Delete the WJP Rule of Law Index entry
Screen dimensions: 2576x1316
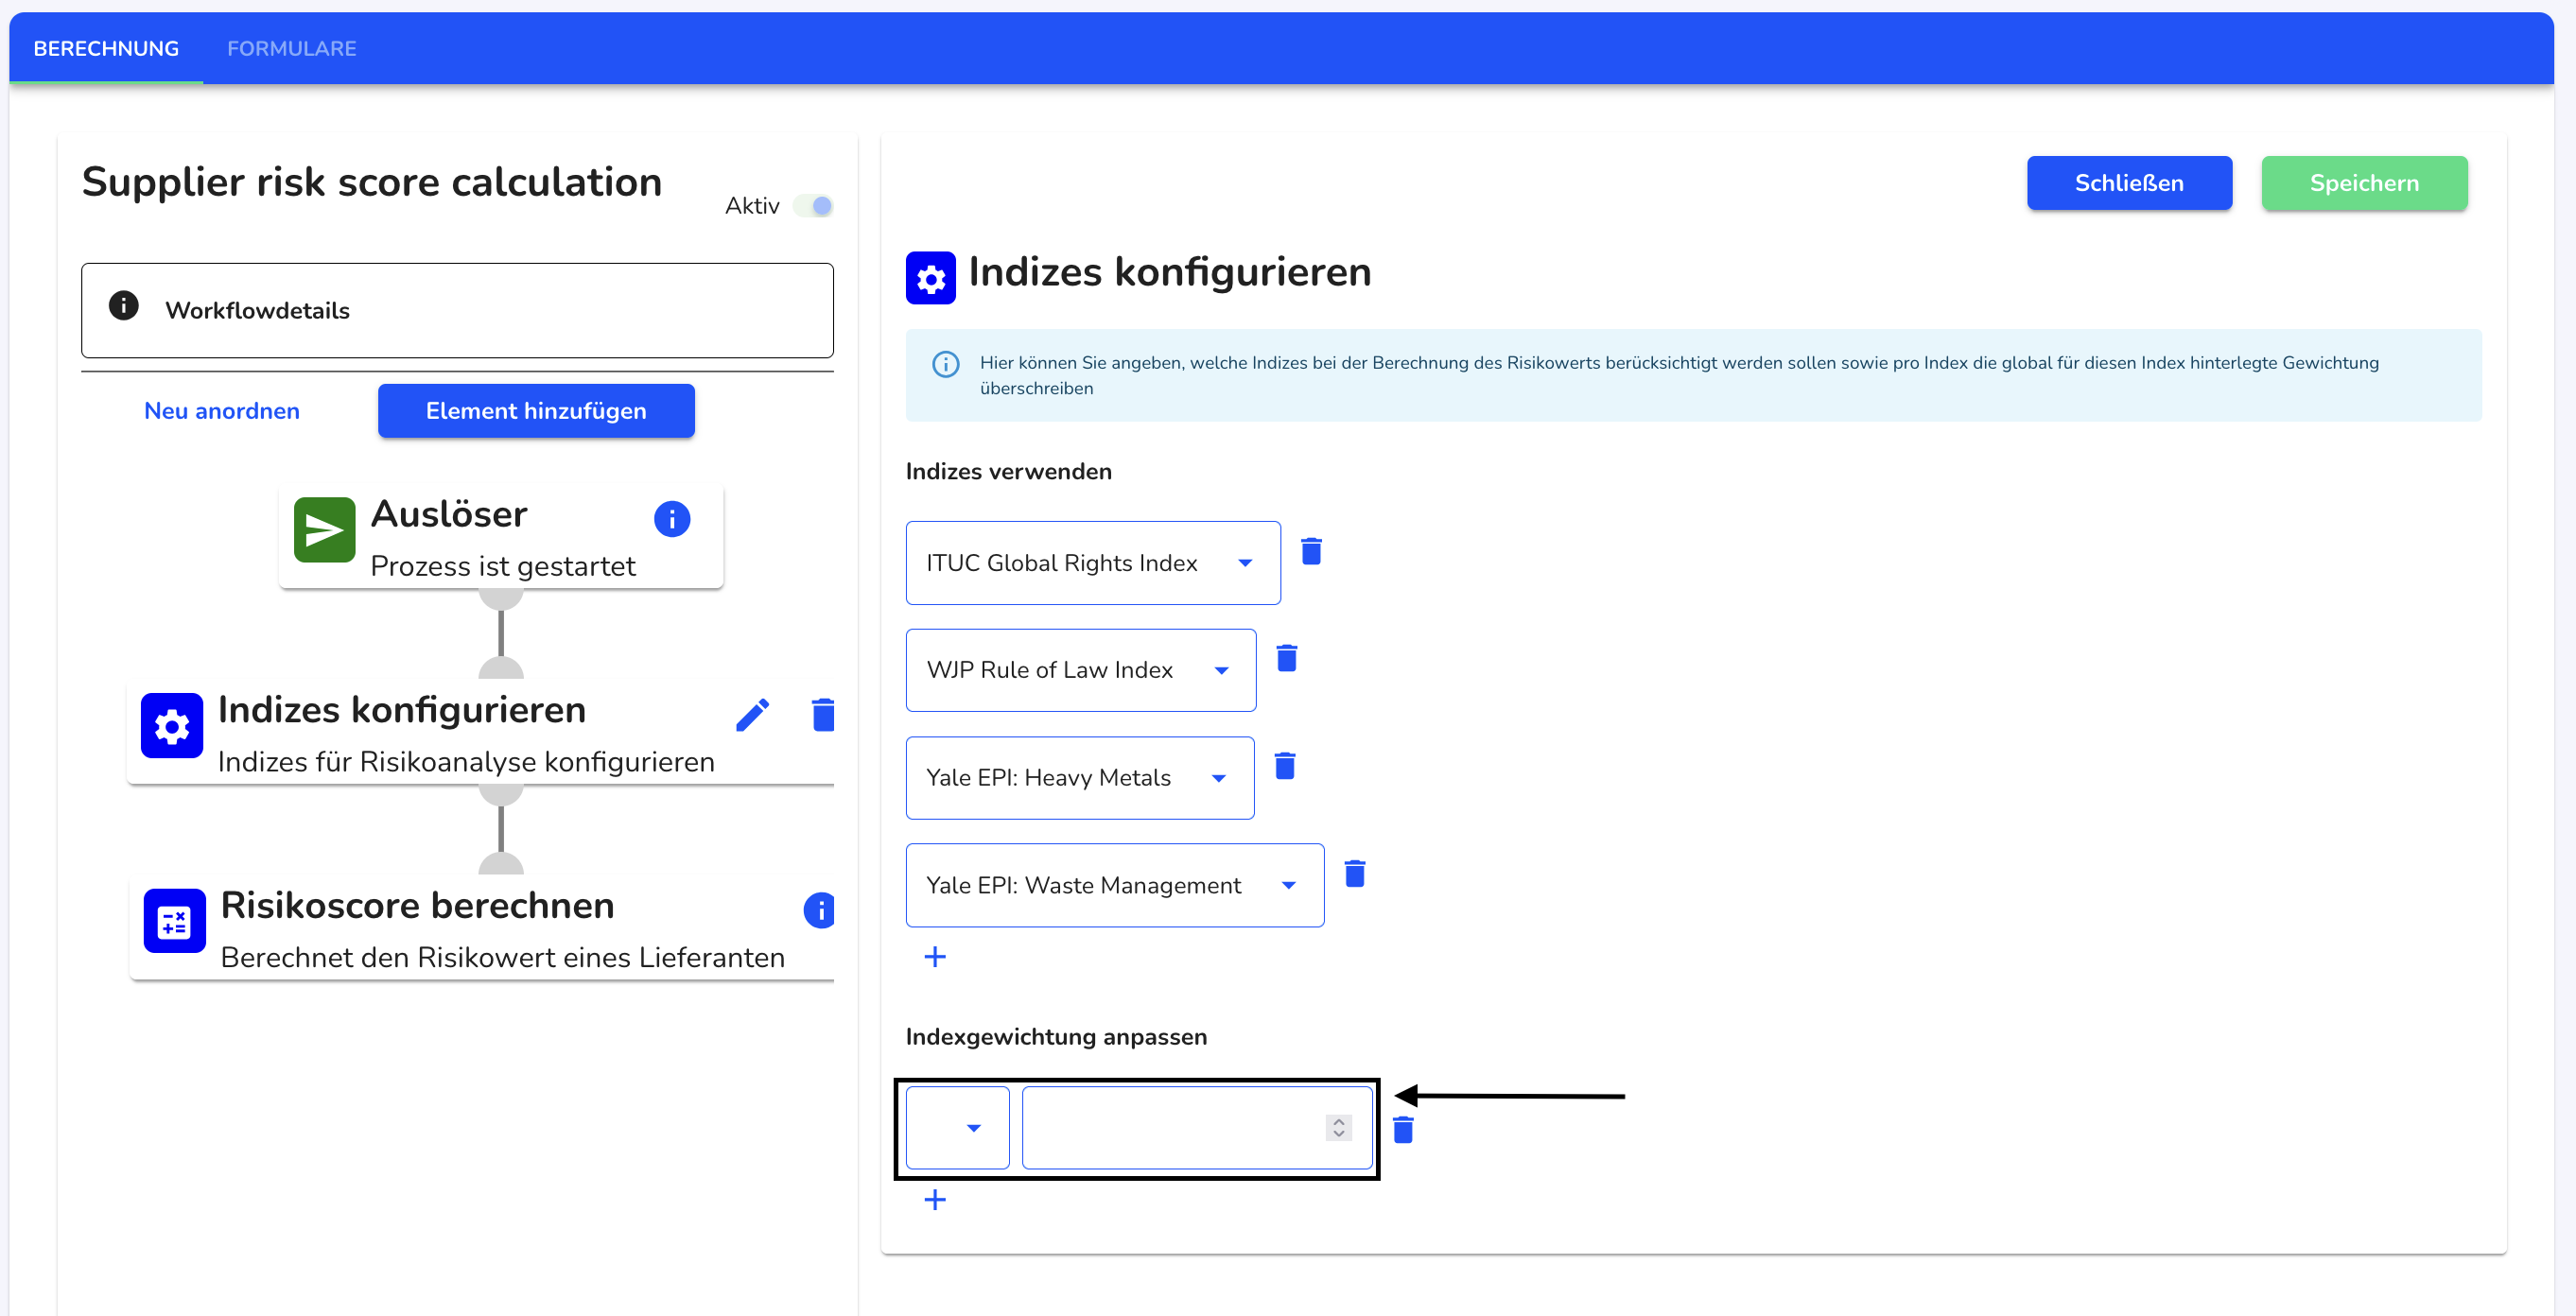tap(1286, 658)
